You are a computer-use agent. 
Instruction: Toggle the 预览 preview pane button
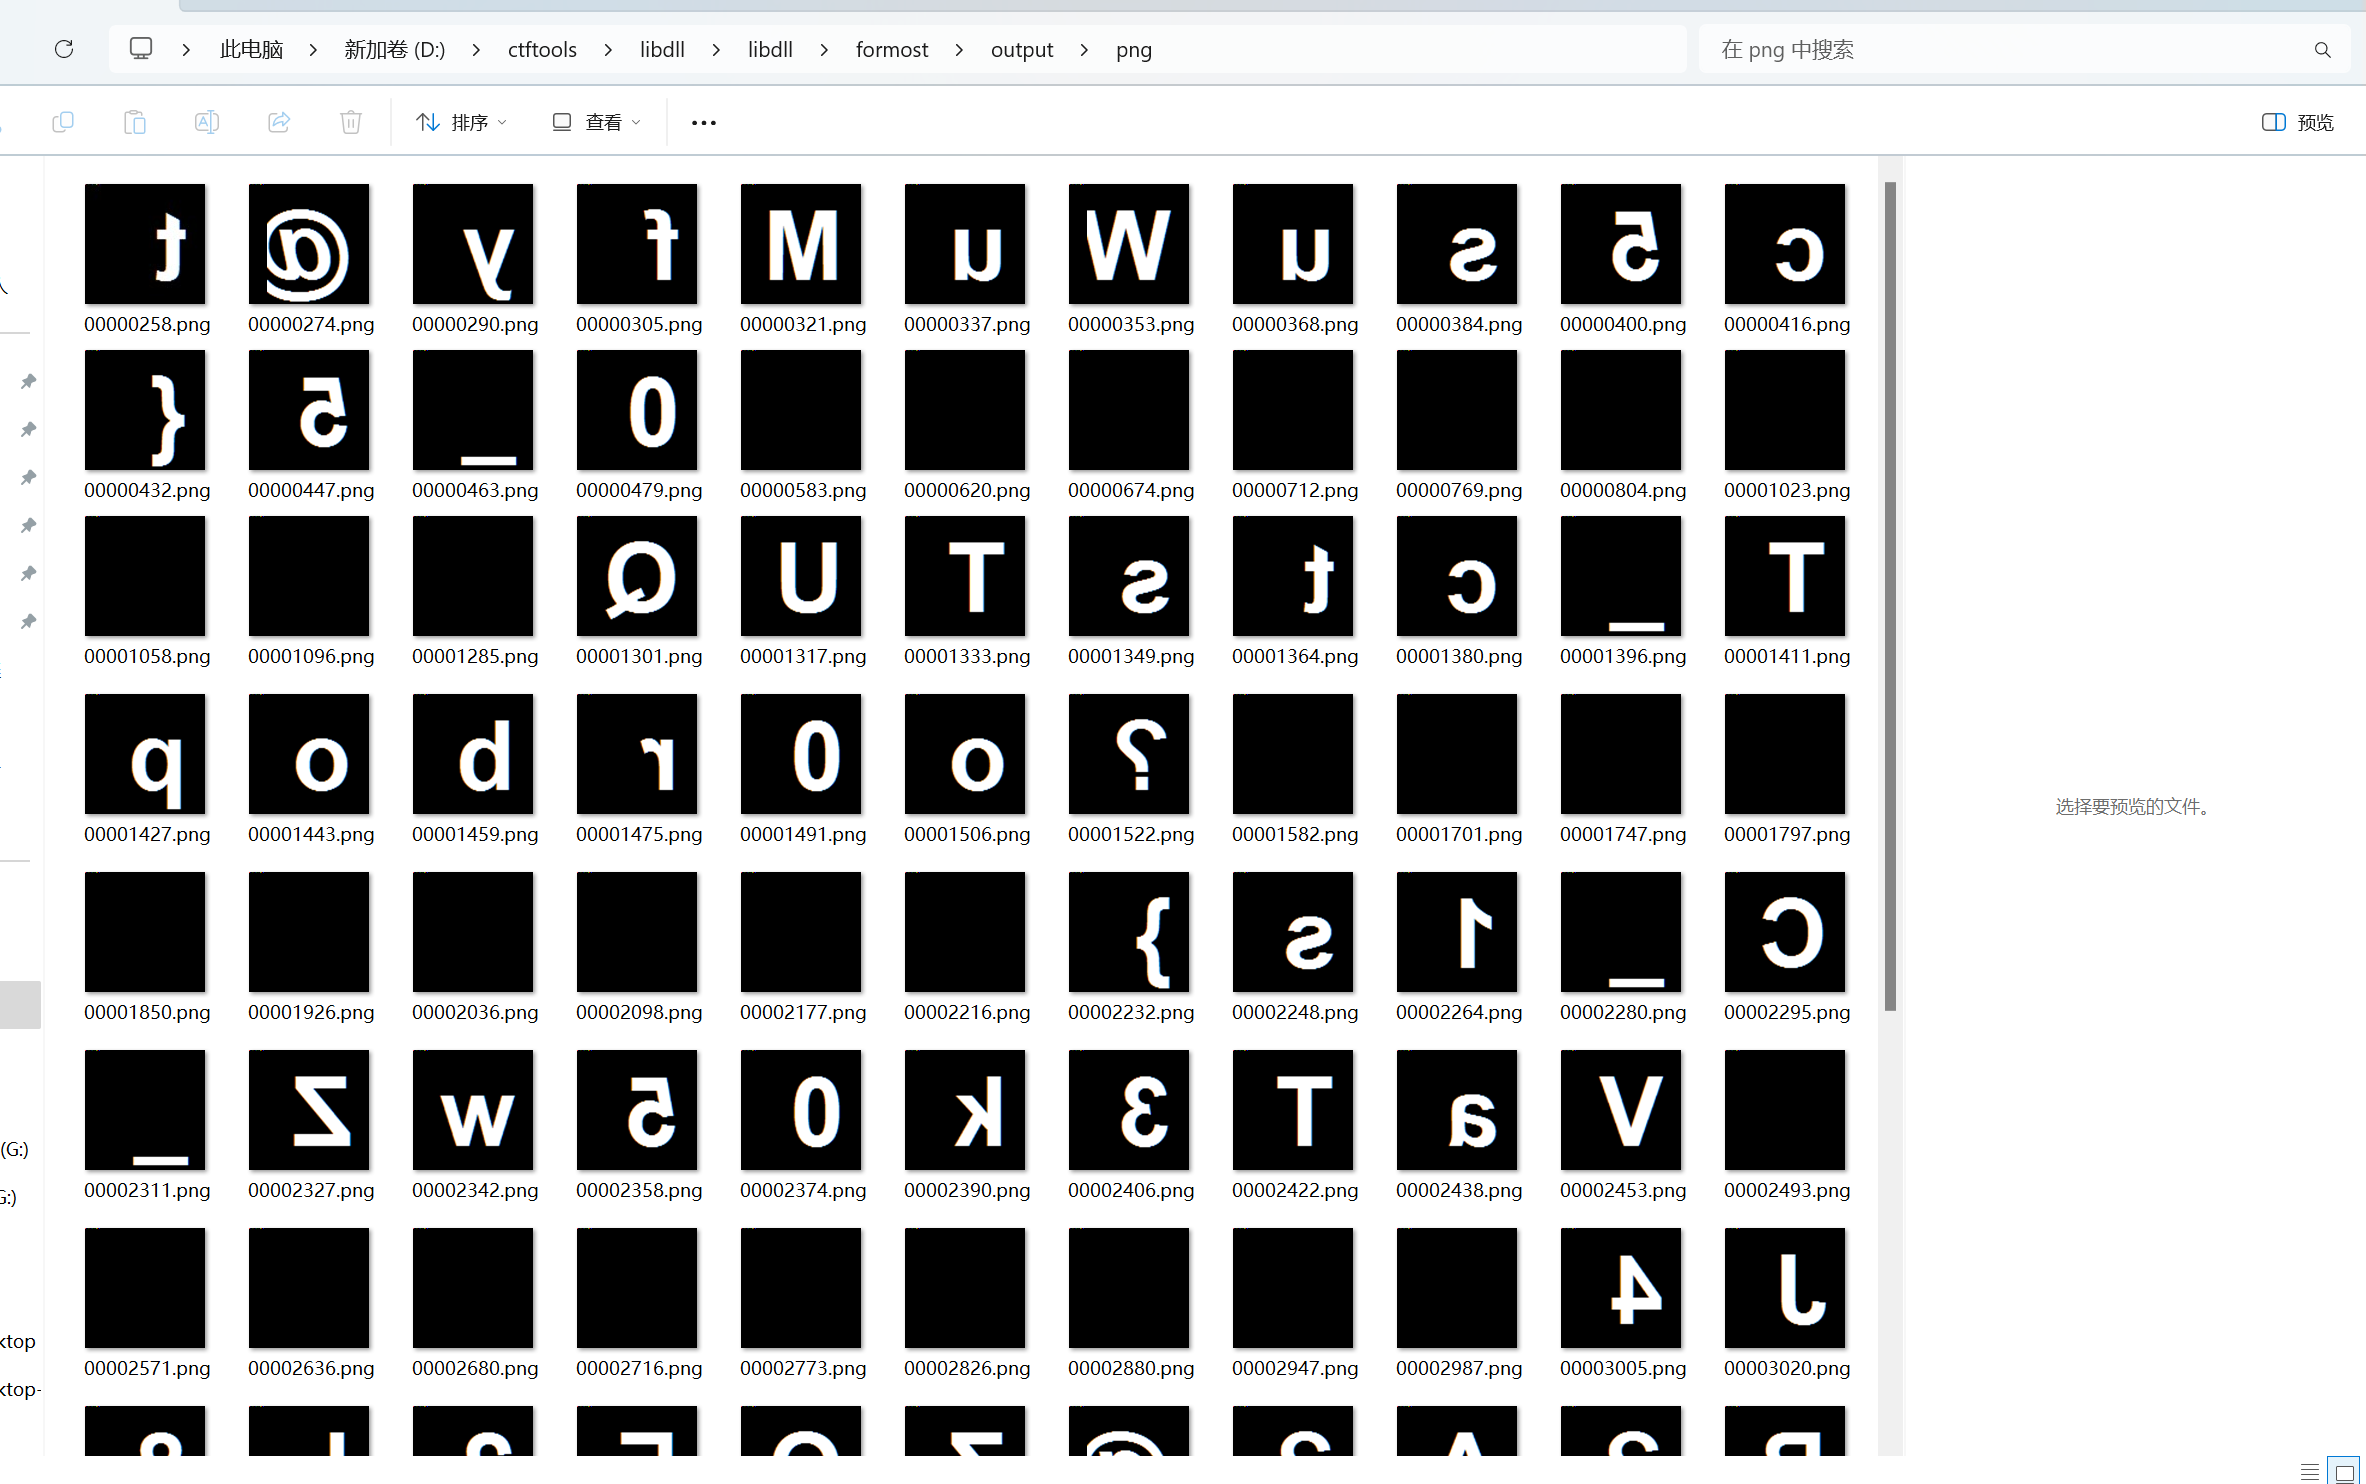click(2298, 122)
